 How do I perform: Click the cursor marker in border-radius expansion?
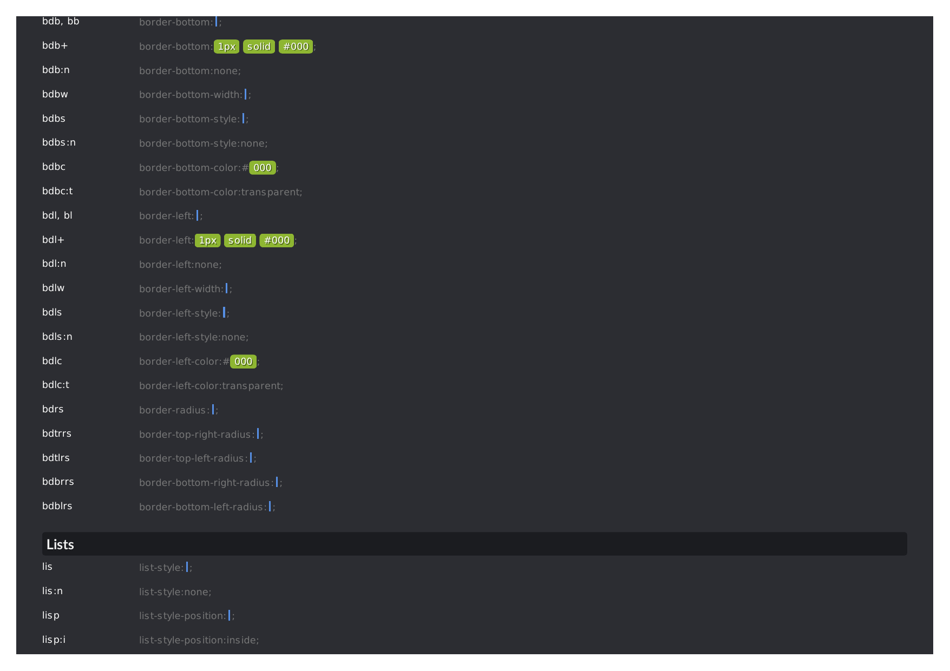pos(214,409)
